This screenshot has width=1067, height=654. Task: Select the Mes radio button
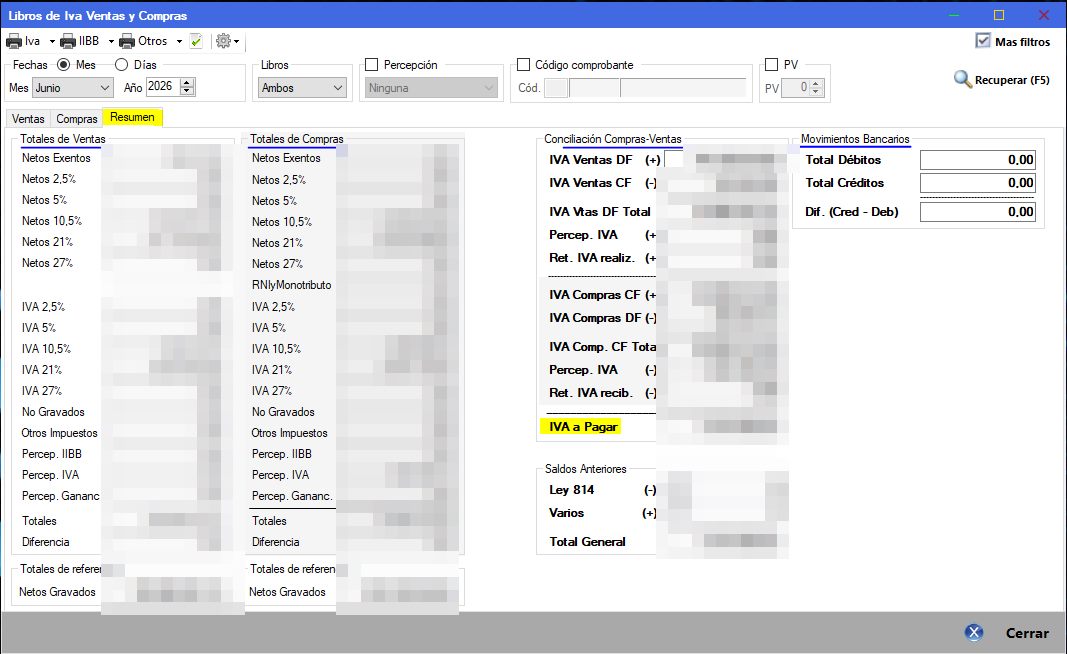63,65
